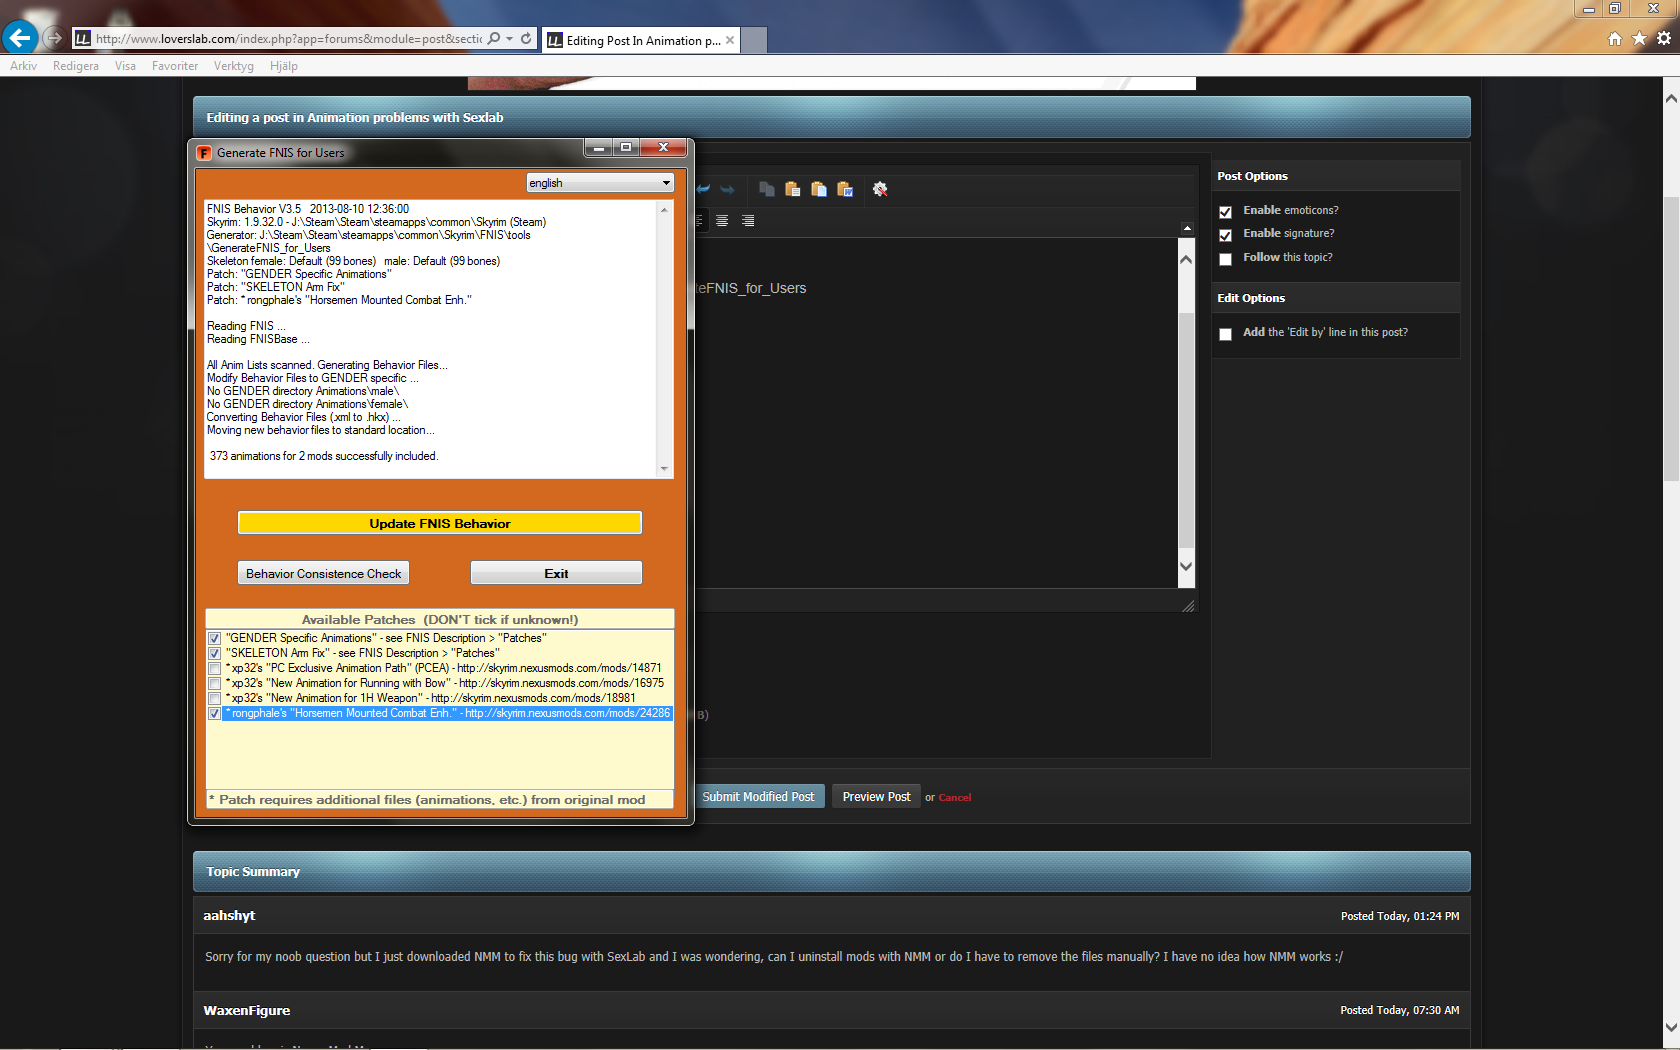The image size is (1680, 1050).
Task: Disable the Enable signature option
Action: 1225,235
